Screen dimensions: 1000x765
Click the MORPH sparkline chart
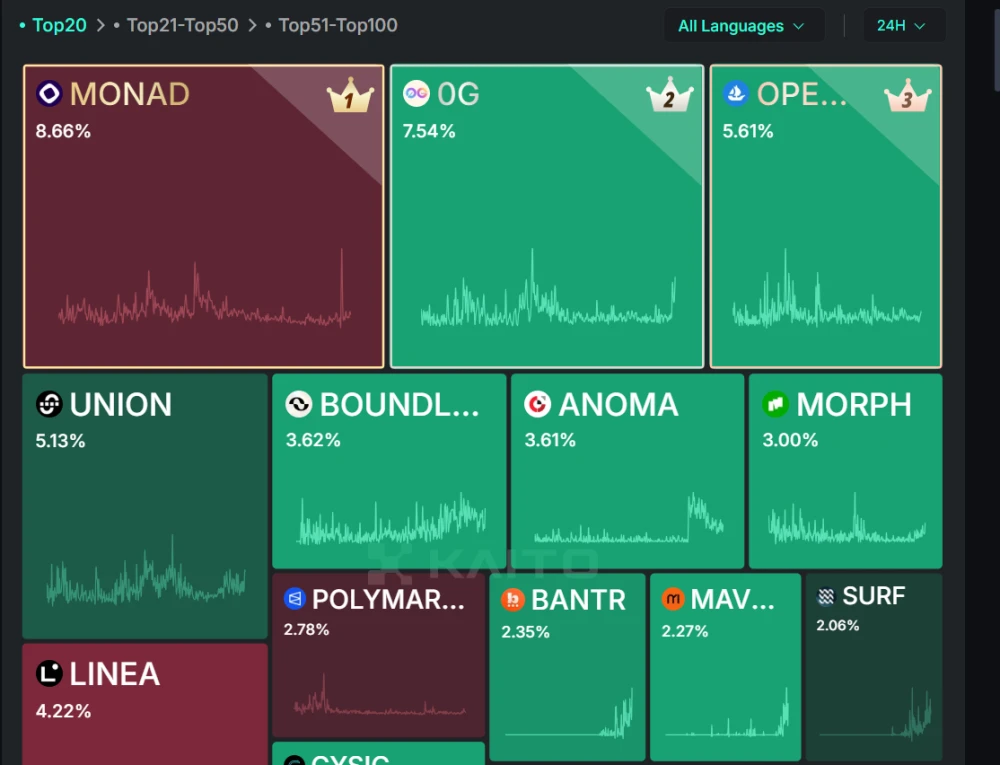click(x=847, y=518)
